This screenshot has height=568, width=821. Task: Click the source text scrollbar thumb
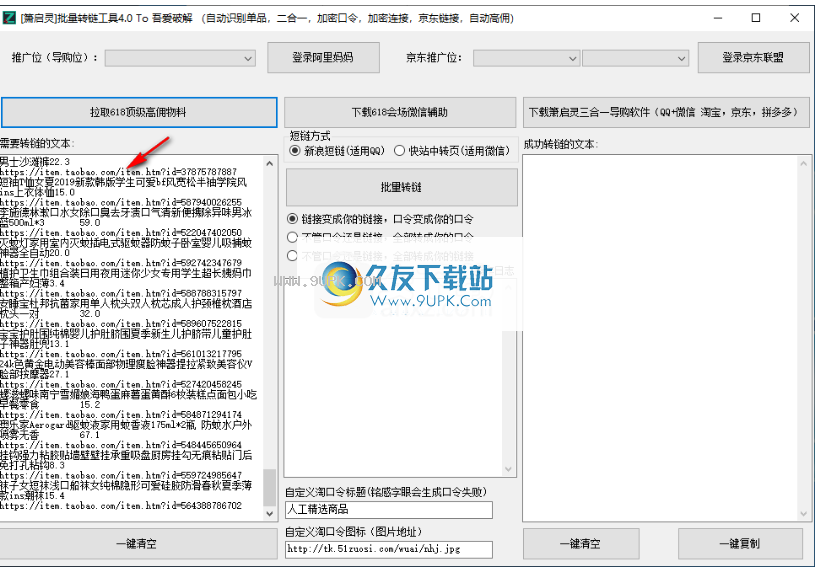pos(270,487)
